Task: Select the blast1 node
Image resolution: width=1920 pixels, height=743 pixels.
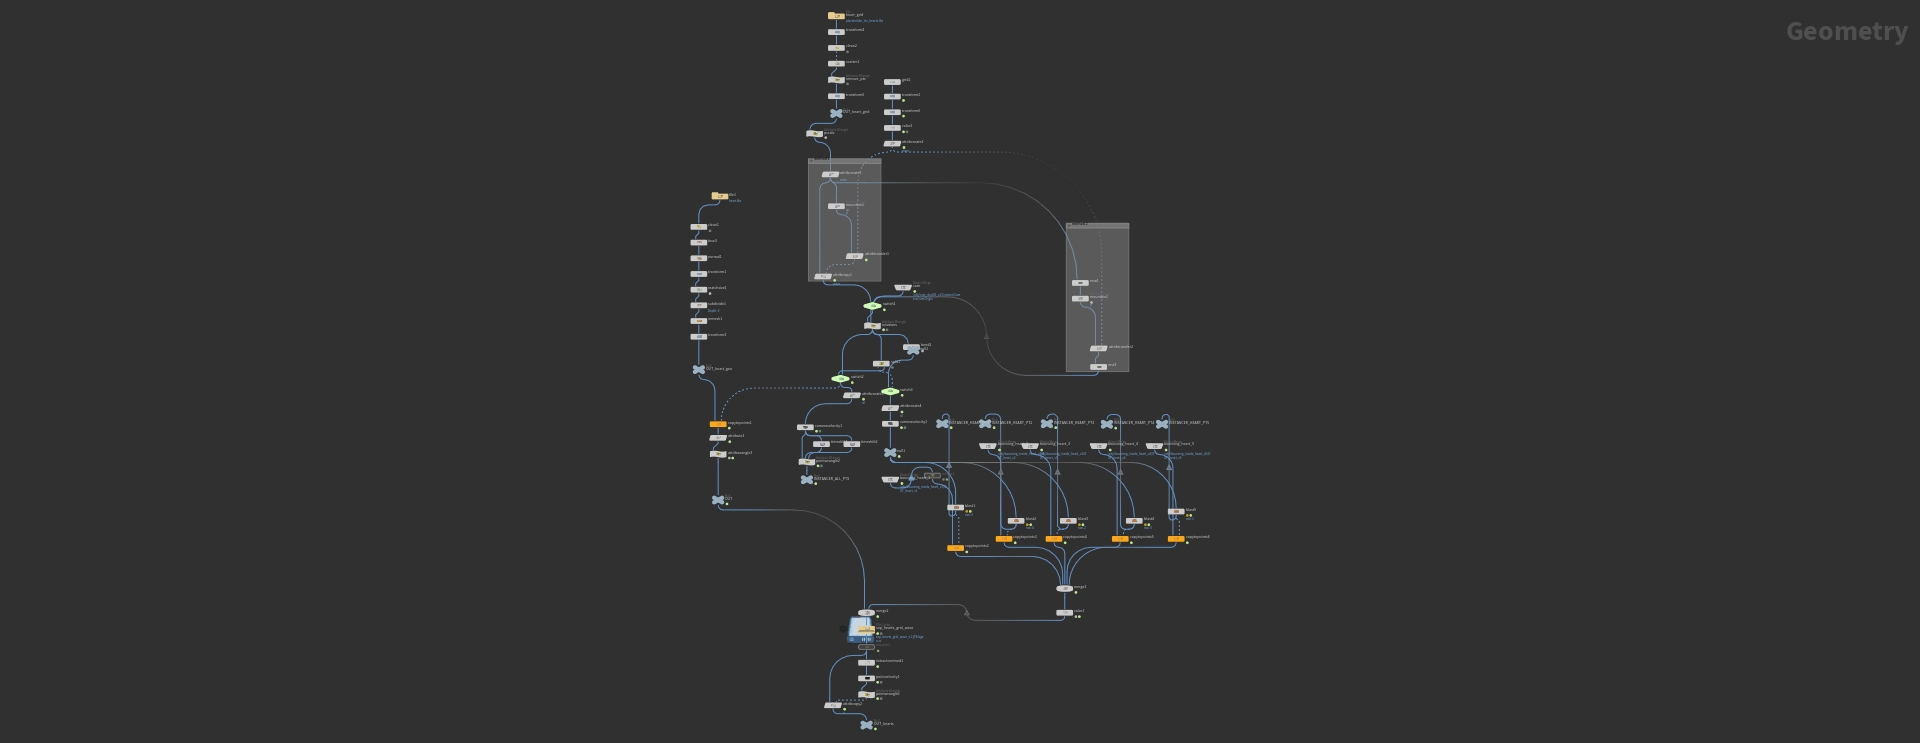Action: coord(956,508)
